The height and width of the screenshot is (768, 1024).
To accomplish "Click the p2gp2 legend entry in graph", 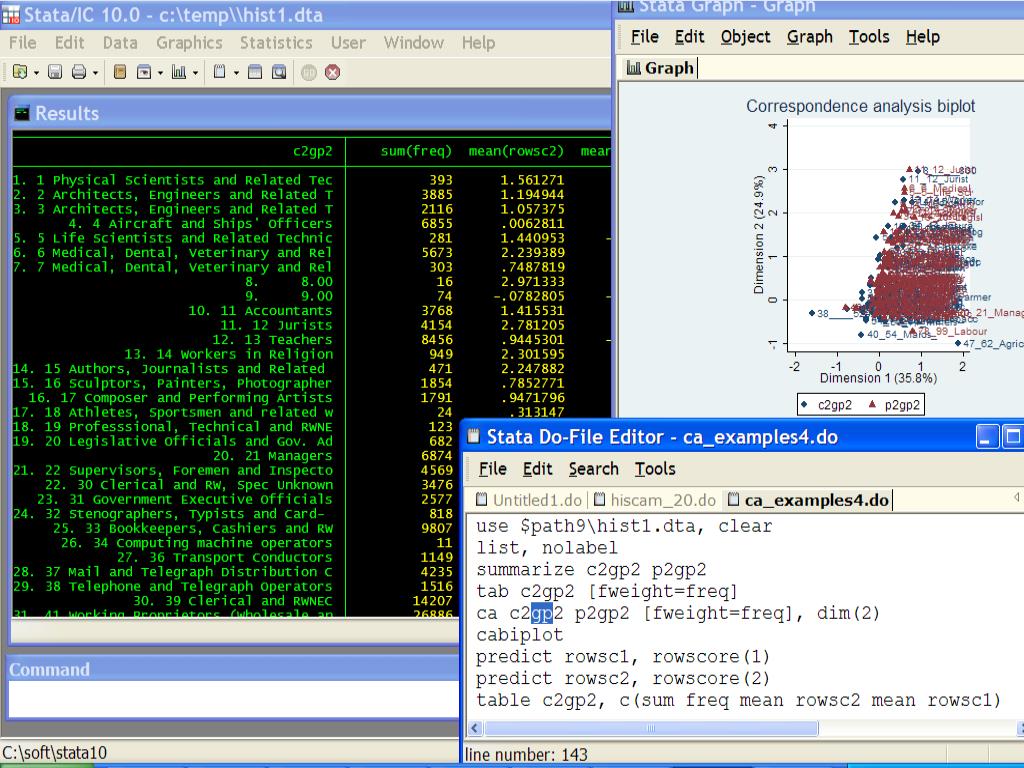I will click(x=894, y=405).
